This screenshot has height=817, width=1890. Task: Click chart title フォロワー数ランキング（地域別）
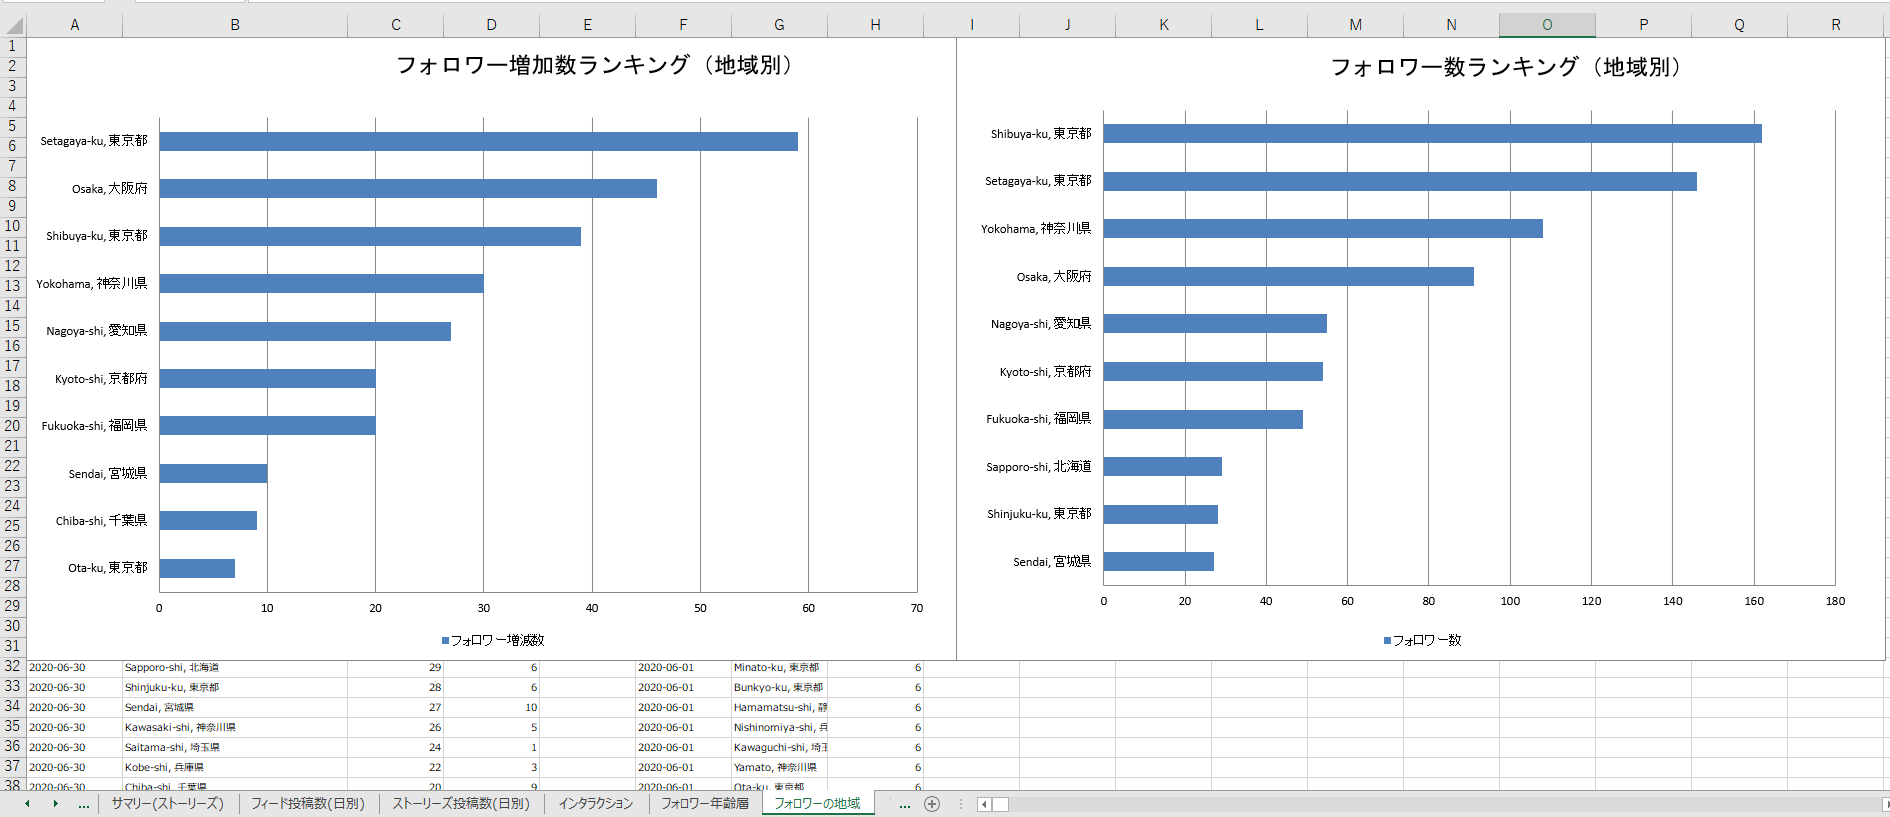(1508, 67)
